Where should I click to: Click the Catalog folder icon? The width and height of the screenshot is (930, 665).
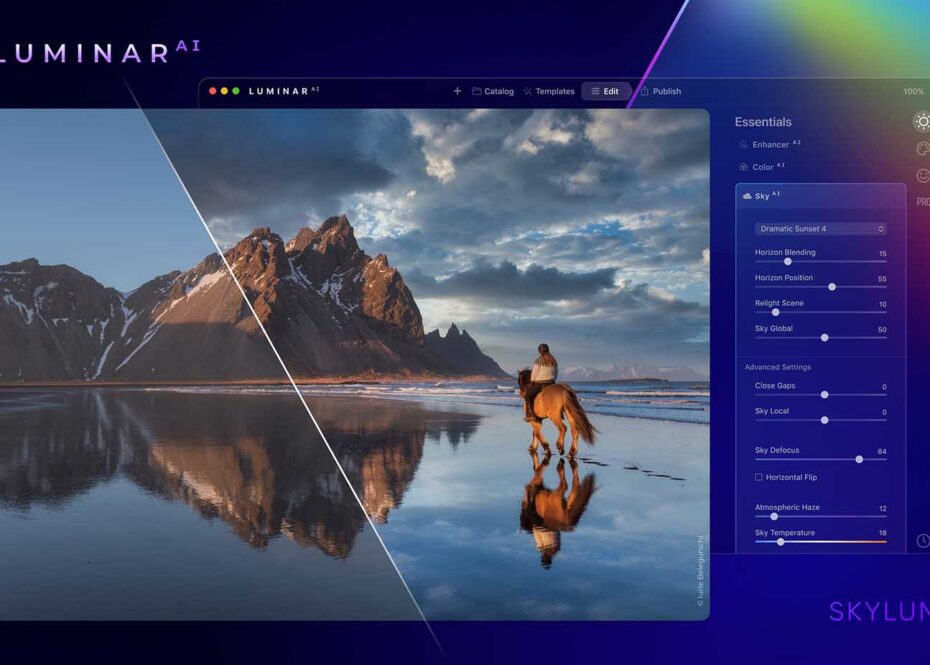(x=476, y=91)
